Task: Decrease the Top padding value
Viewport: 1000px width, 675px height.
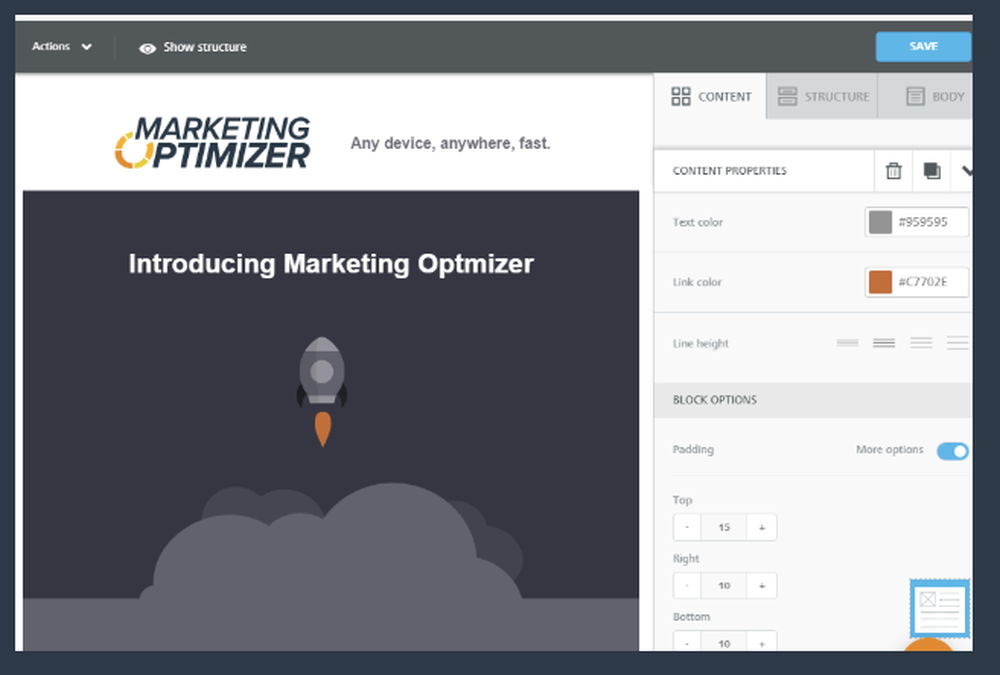Action: [x=687, y=528]
